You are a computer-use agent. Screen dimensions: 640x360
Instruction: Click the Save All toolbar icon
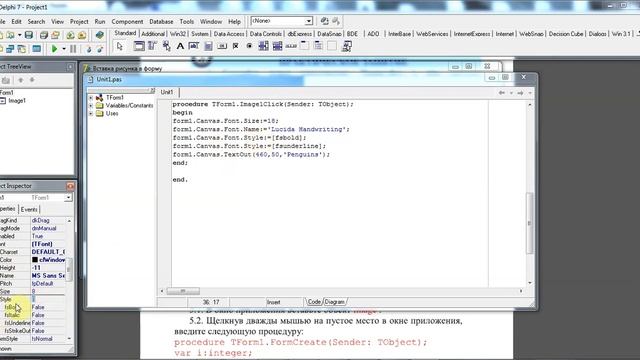(x=44, y=35)
